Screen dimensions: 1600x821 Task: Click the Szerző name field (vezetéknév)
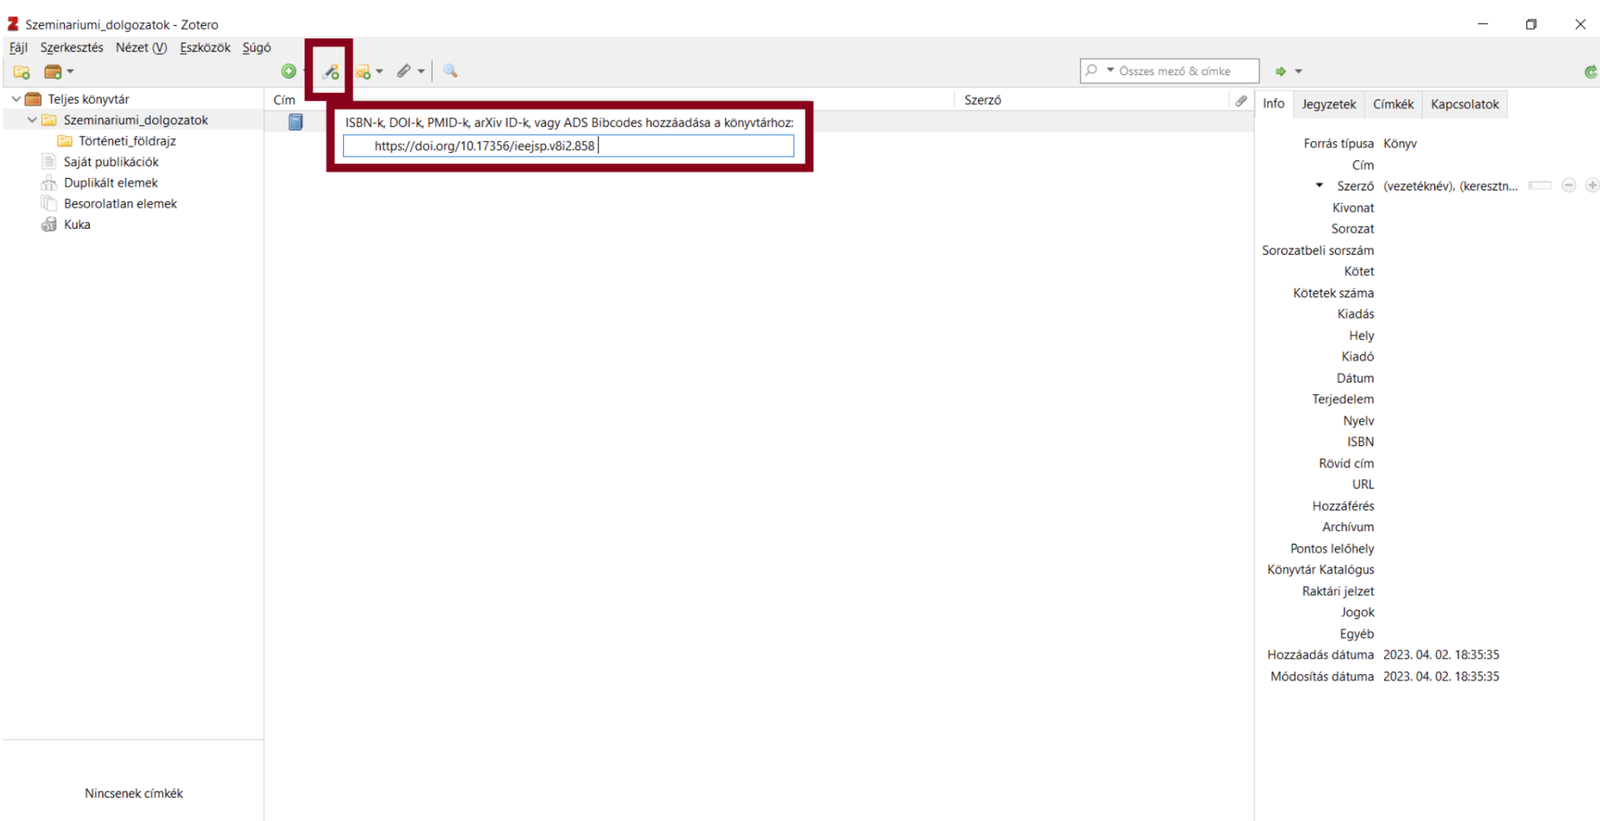1450,187
